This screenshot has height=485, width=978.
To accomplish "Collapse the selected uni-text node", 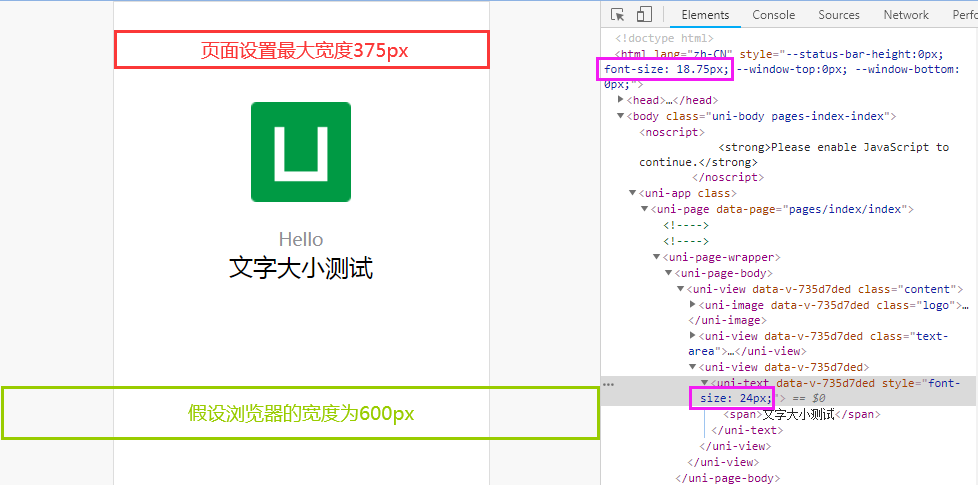I will coord(704,383).
